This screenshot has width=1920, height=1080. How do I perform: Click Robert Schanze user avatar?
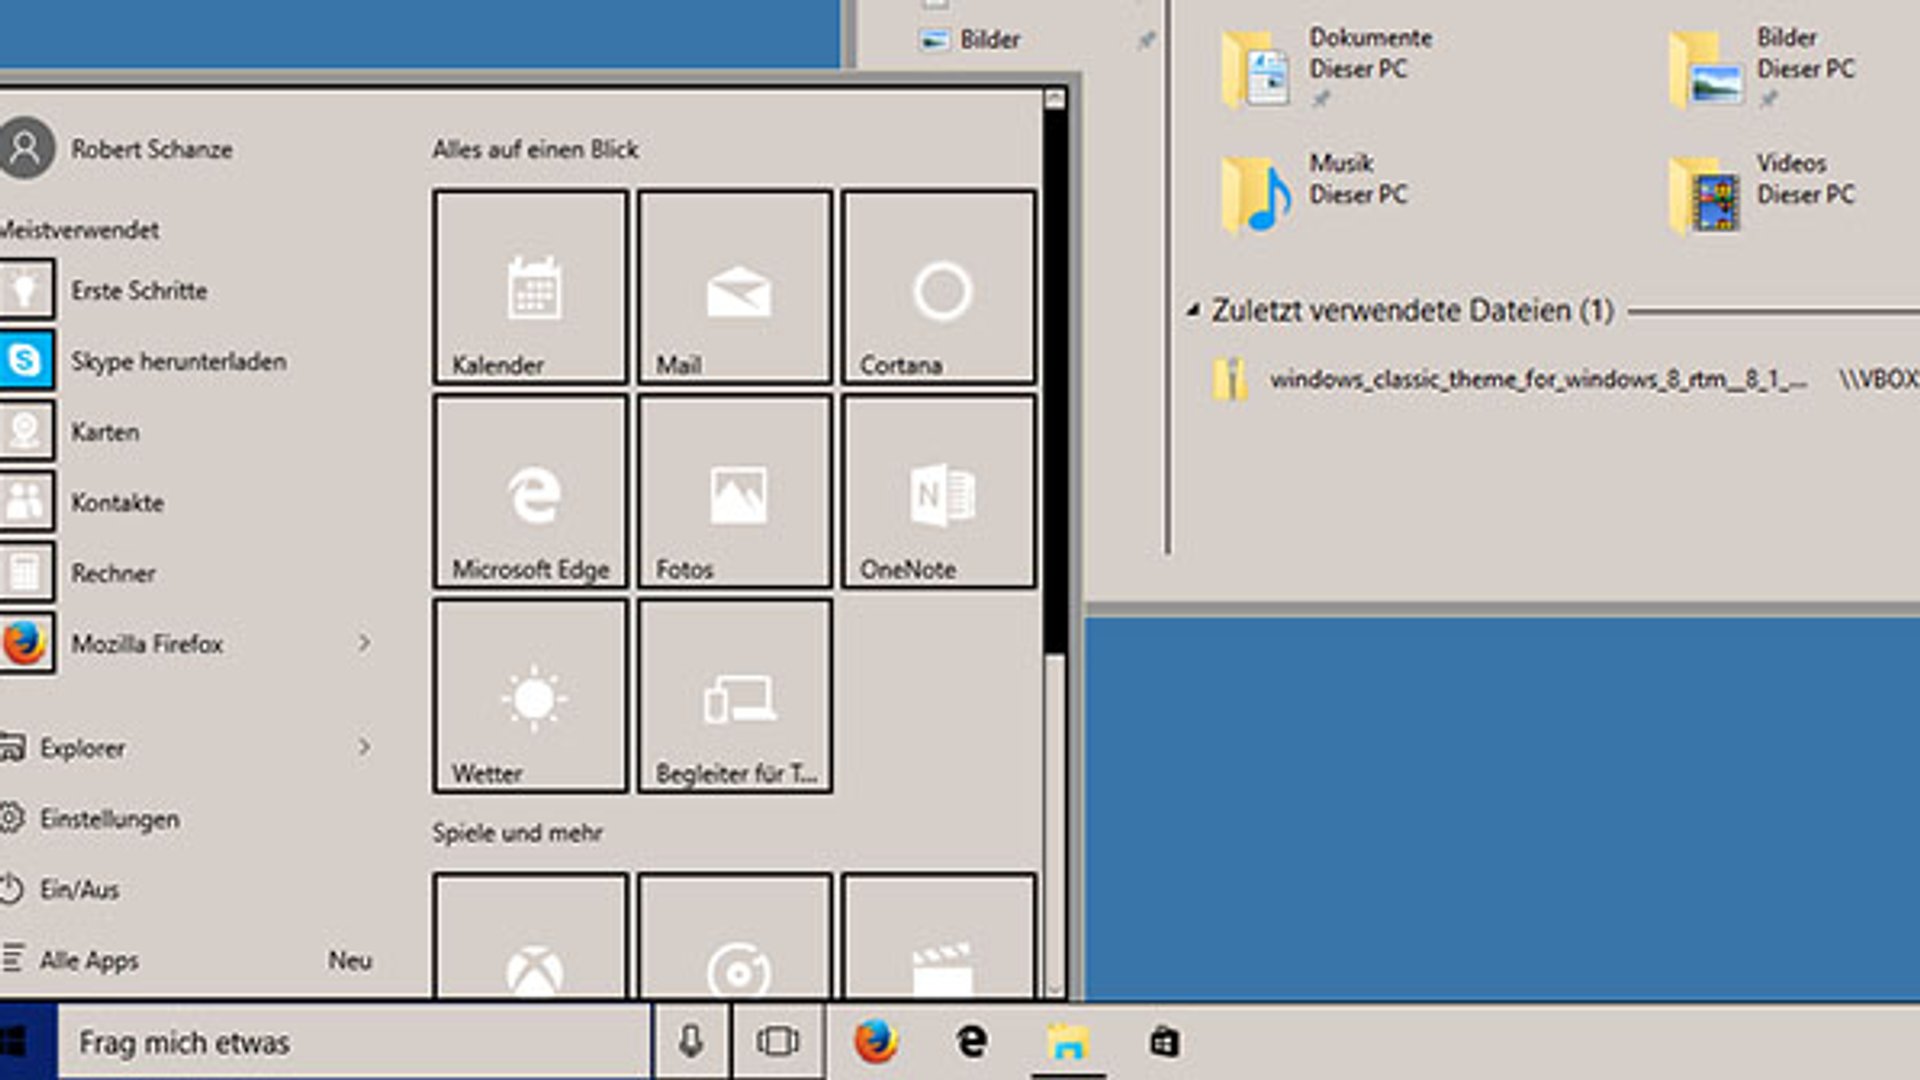pos(26,148)
